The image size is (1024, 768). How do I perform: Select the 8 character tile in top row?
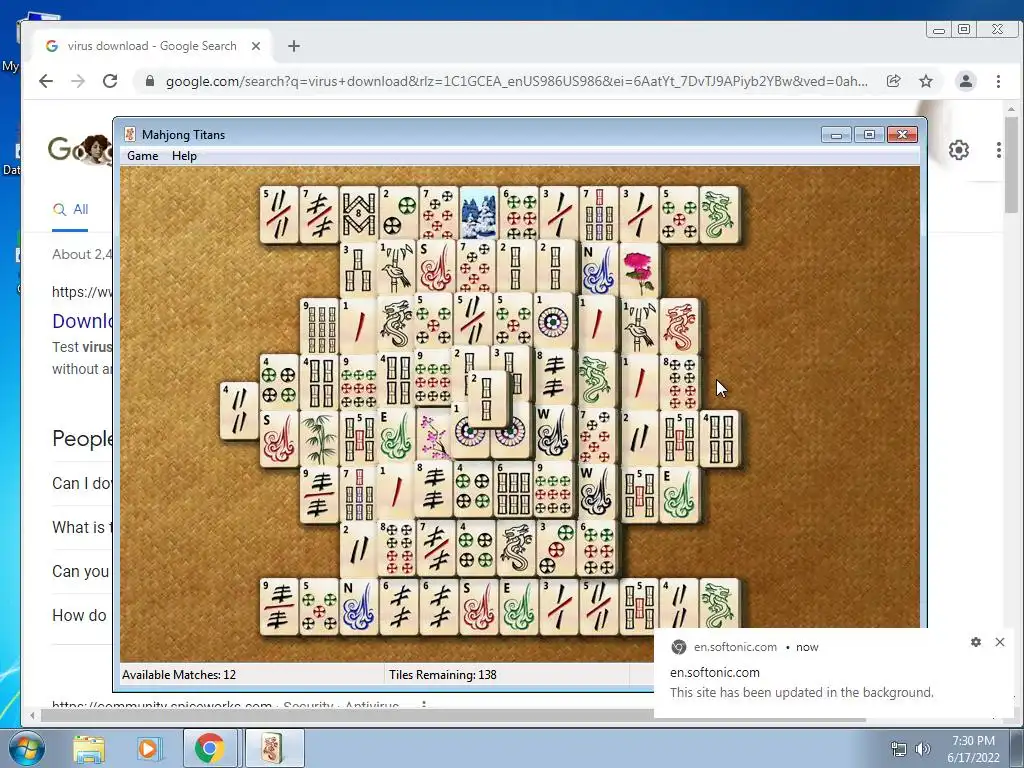359,214
